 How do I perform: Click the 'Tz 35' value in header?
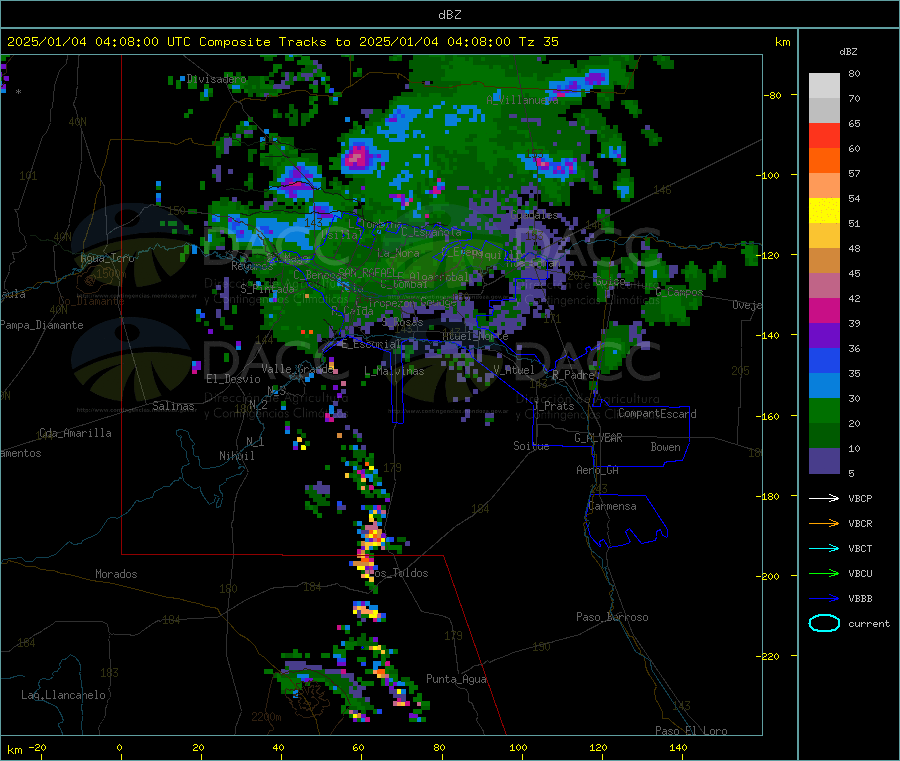538,42
